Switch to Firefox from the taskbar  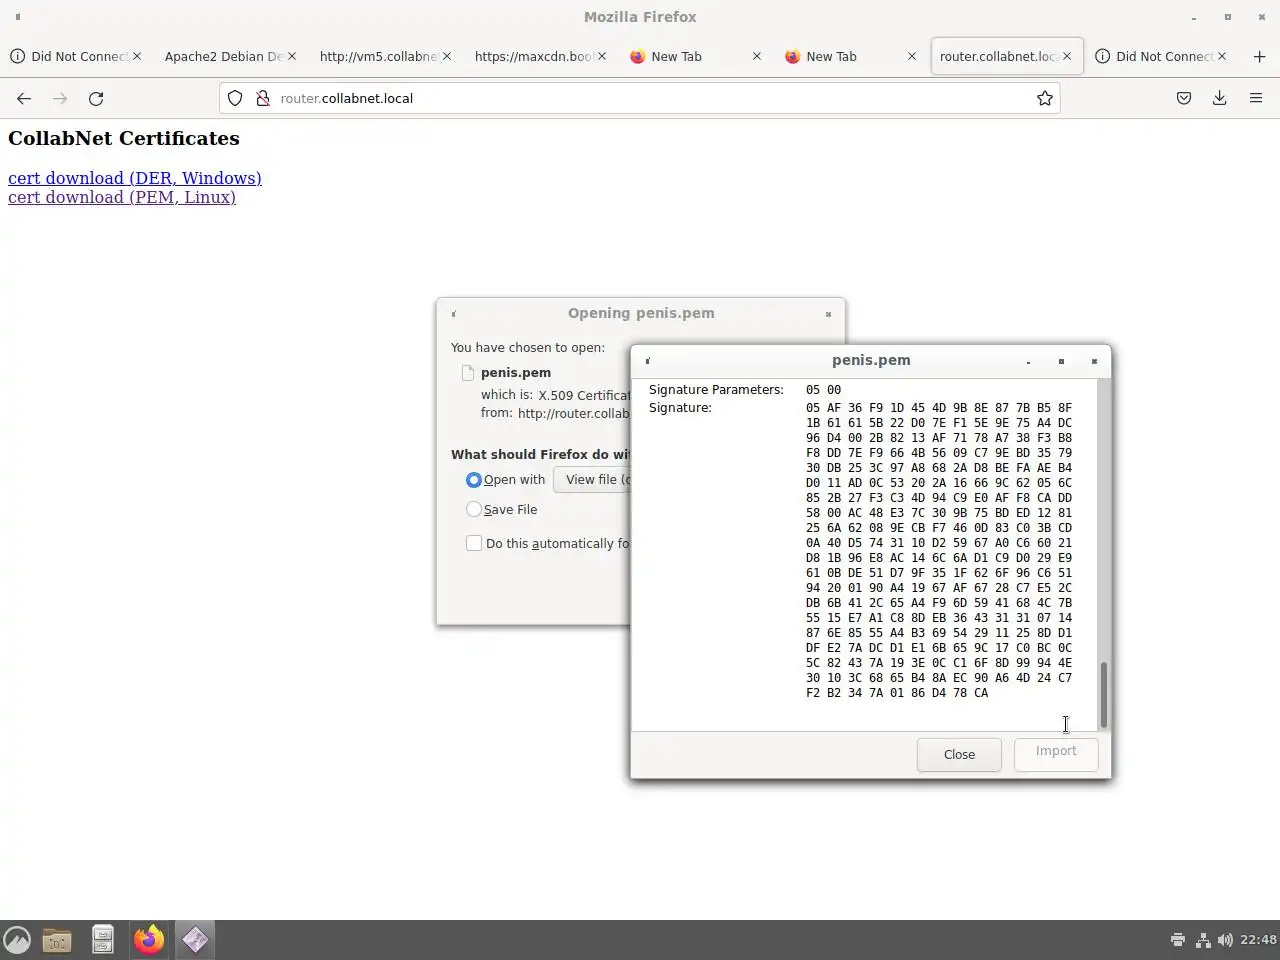coord(149,940)
